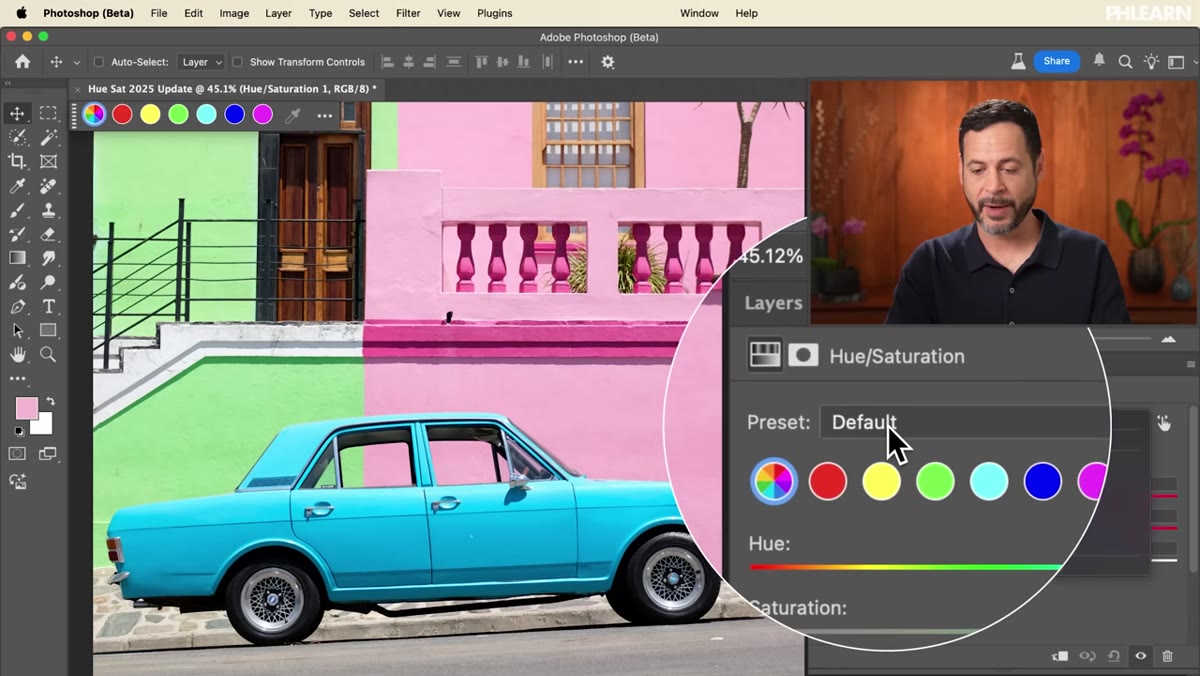
Task: Select the Dodge tool
Action: [x=48, y=282]
